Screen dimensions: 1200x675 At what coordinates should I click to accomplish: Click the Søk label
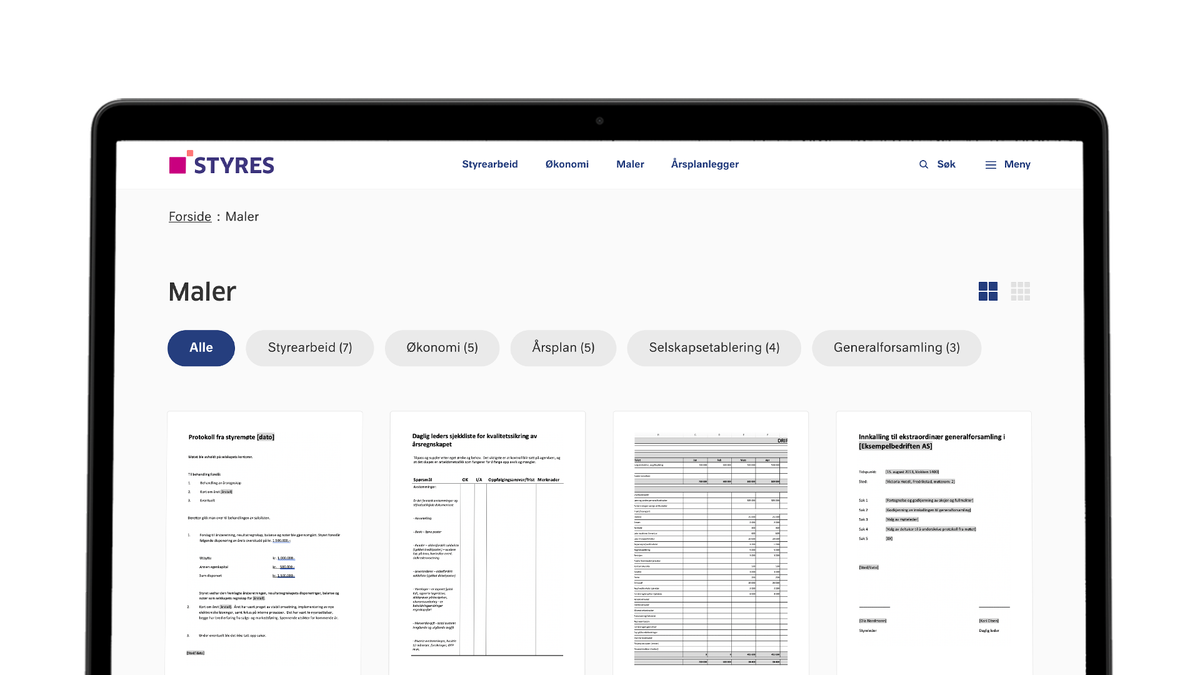(946, 164)
